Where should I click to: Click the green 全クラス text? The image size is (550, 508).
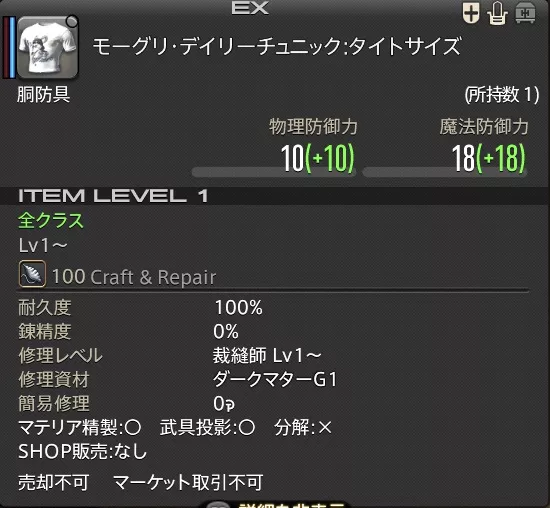(x=51, y=220)
